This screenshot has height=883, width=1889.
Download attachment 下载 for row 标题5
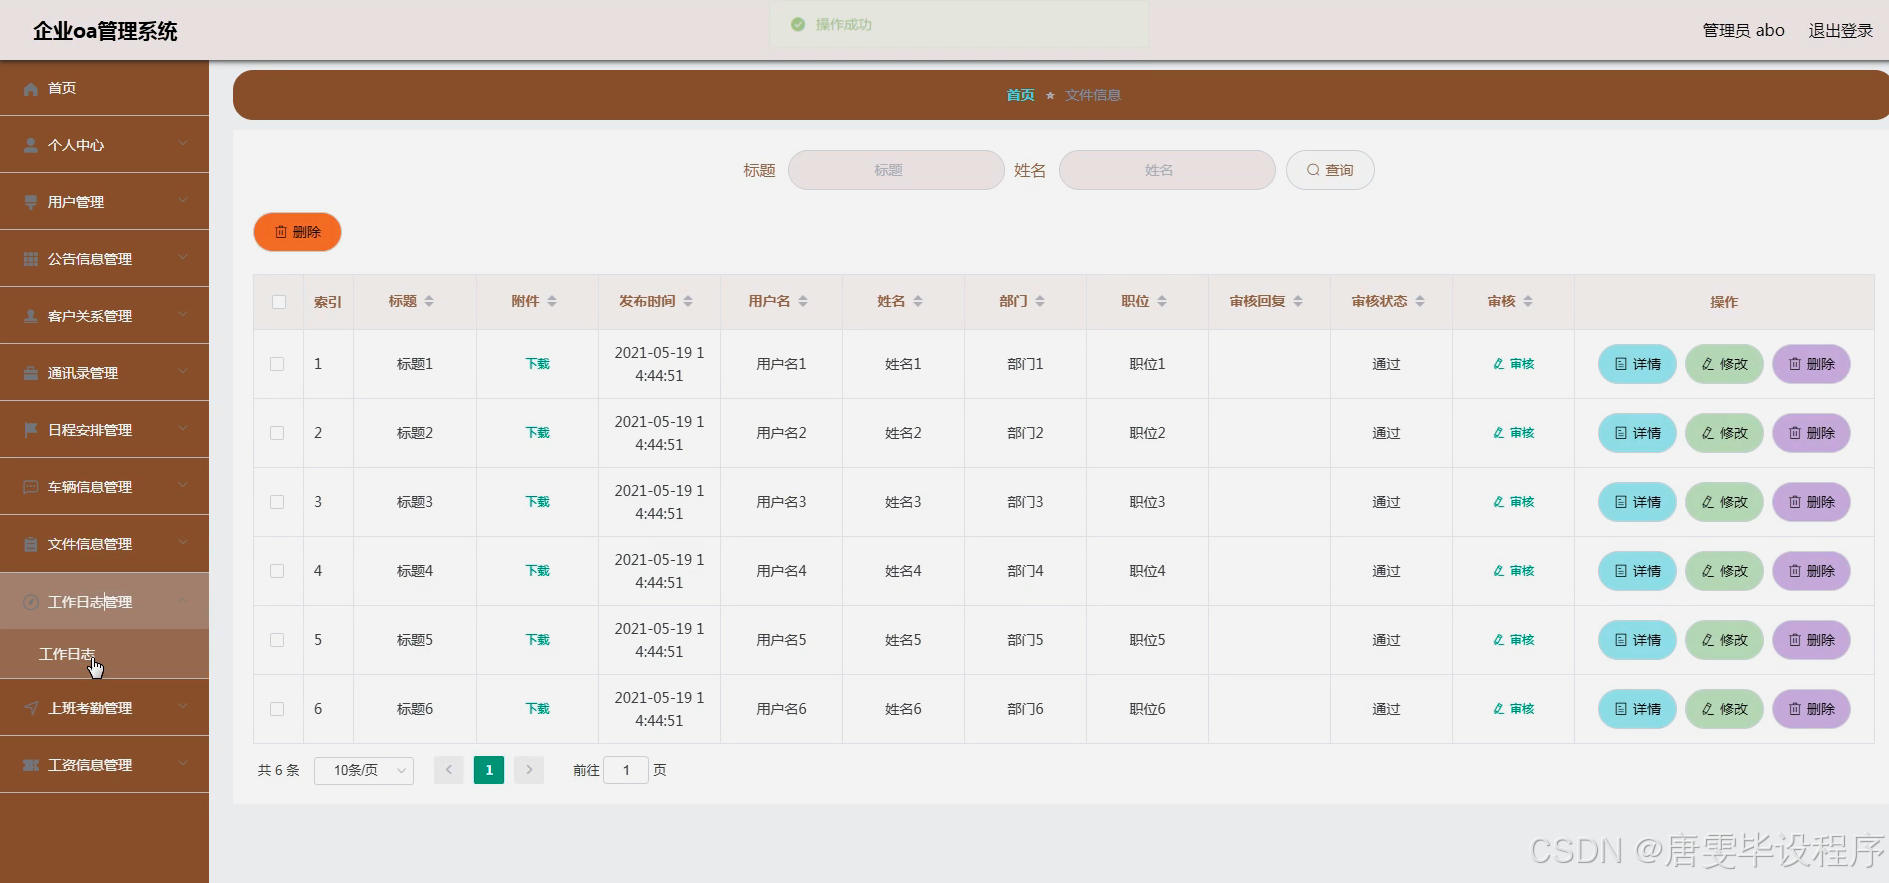[538, 640]
